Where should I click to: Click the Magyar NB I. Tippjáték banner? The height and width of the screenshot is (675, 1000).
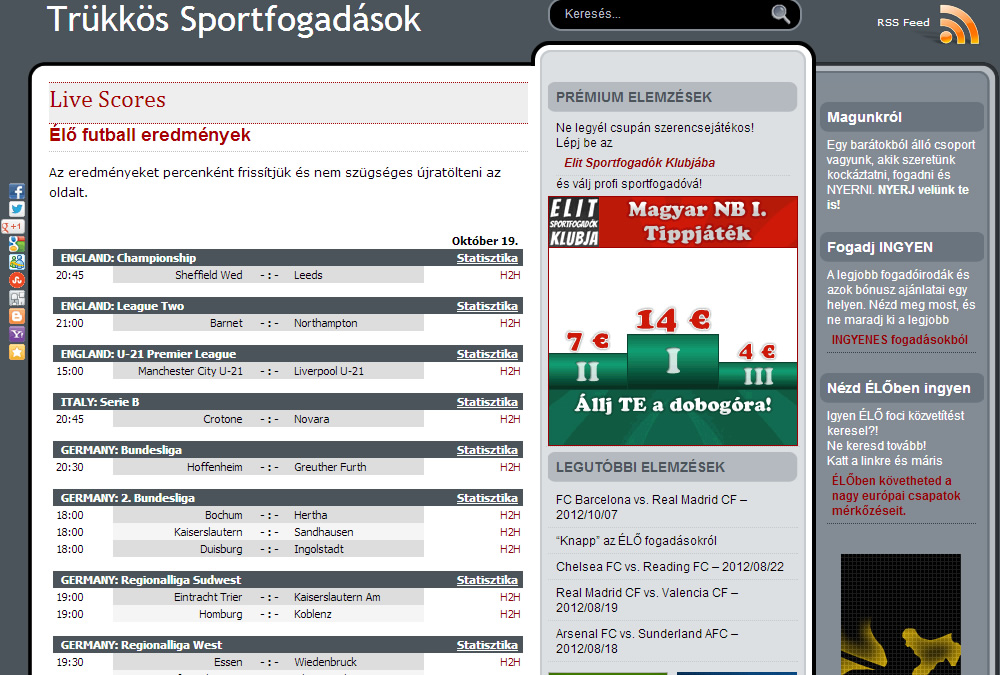click(x=672, y=320)
